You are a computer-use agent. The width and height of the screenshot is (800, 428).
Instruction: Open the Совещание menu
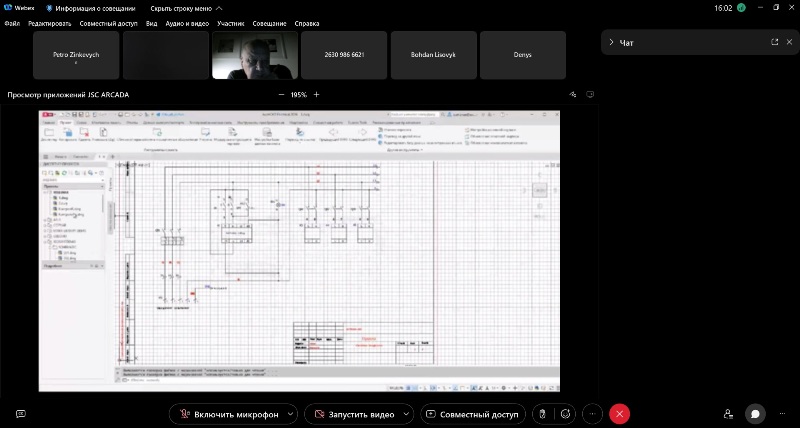click(269, 23)
